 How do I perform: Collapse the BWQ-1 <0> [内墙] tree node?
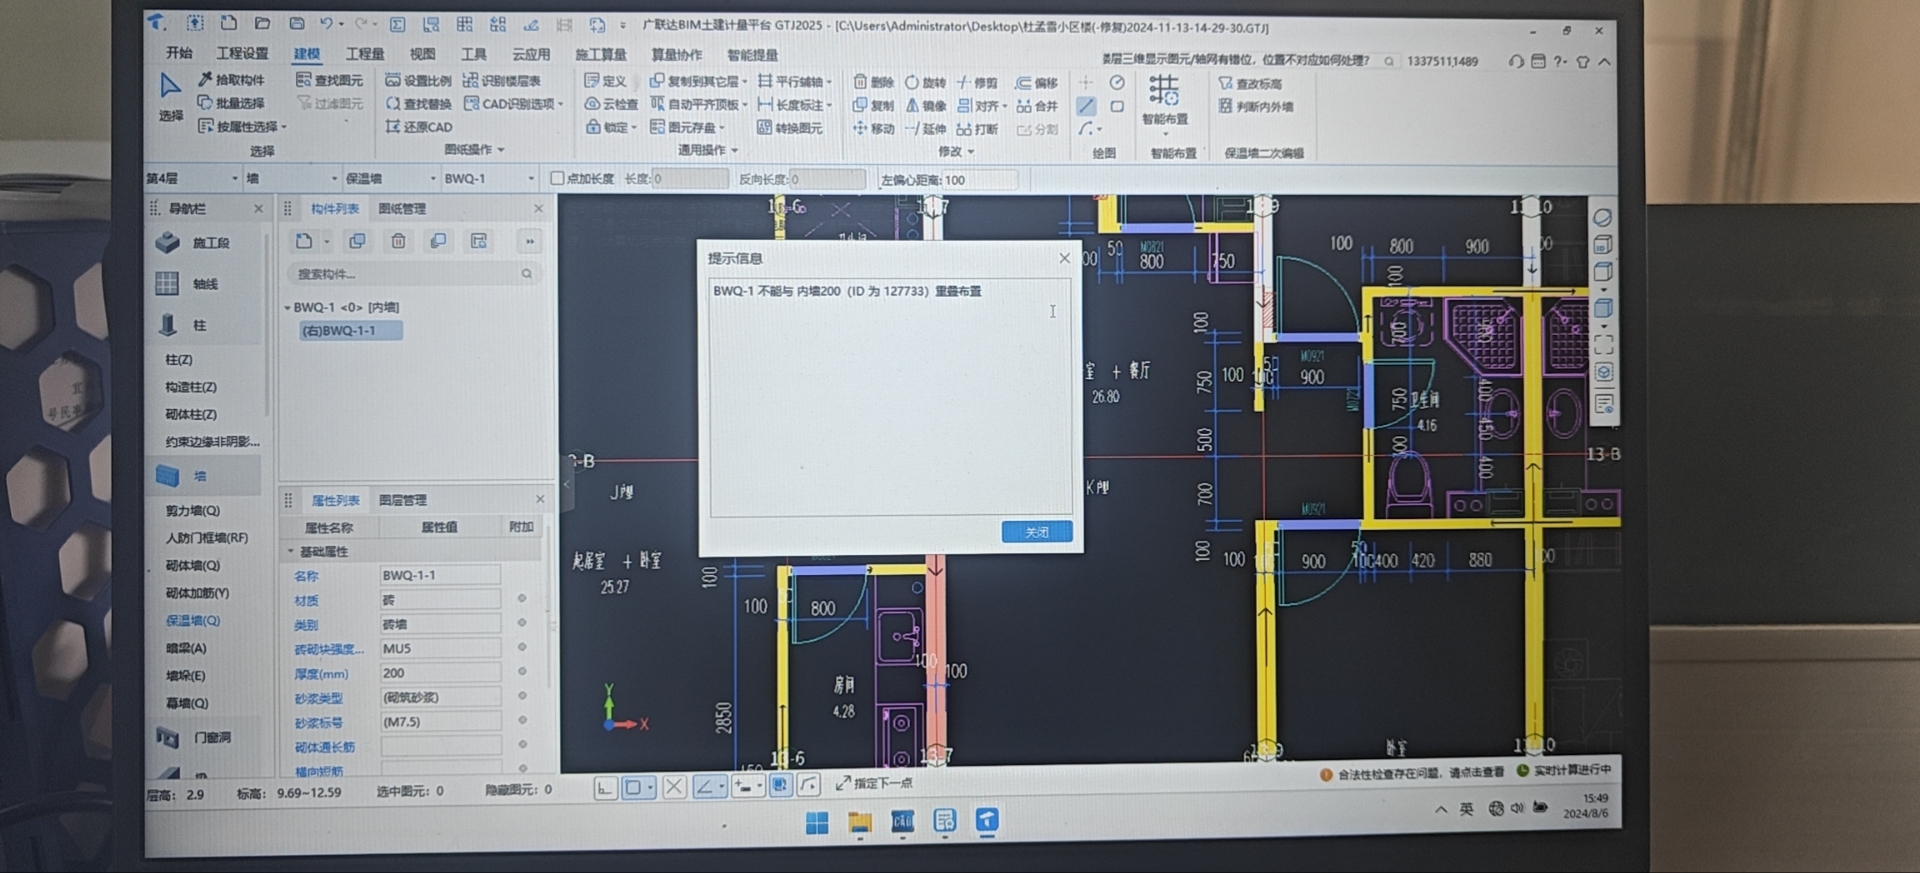coord(288,307)
